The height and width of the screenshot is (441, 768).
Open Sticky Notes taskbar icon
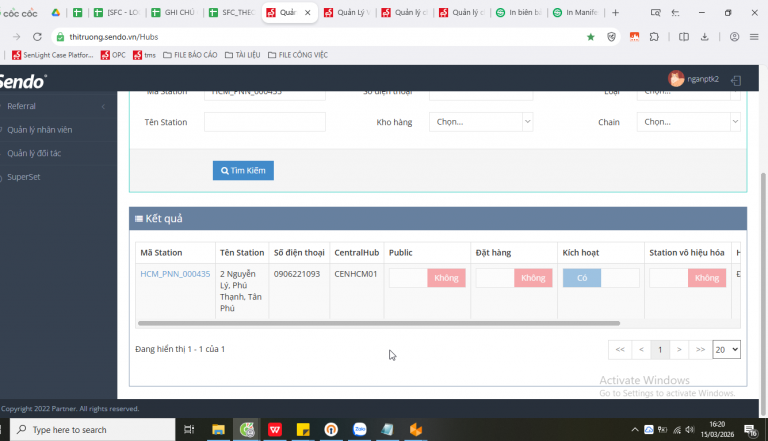303,430
